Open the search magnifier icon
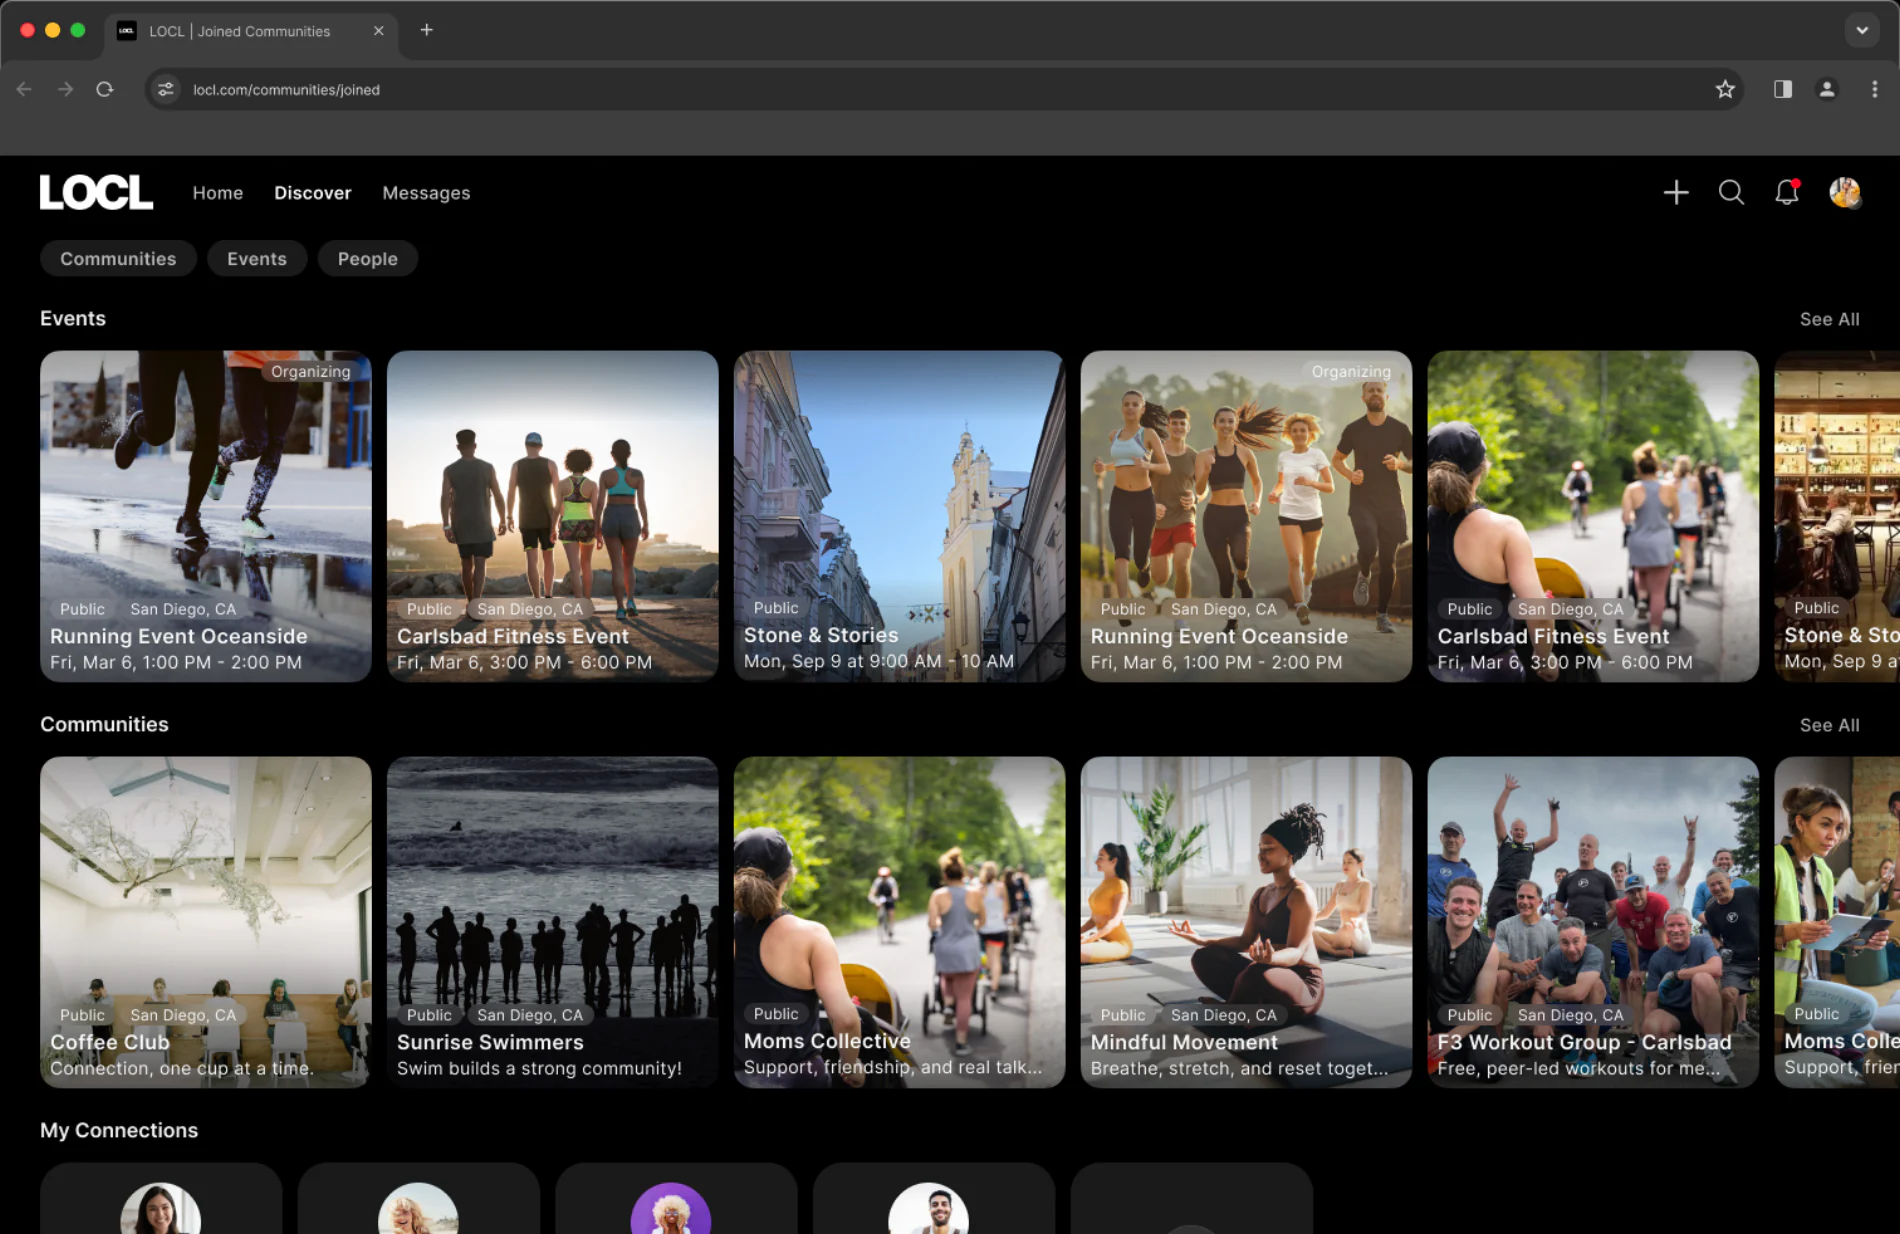The width and height of the screenshot is (1900, 1234). click(1731, 192)
